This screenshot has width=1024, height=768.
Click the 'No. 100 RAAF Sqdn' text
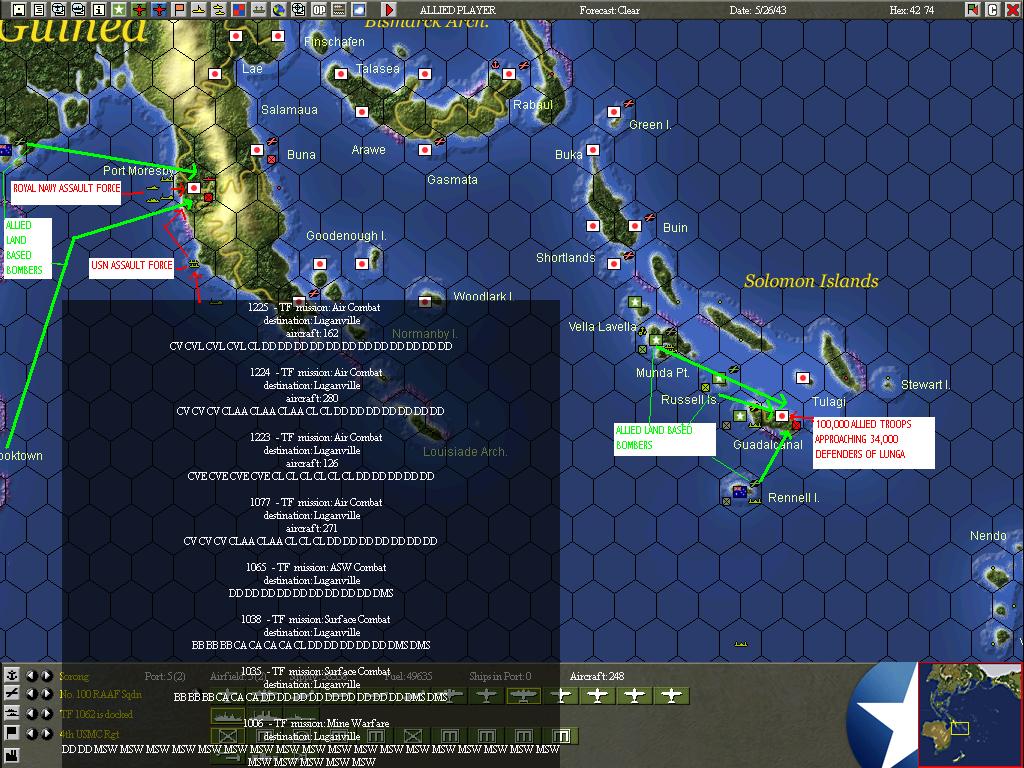tap(100, 694)
